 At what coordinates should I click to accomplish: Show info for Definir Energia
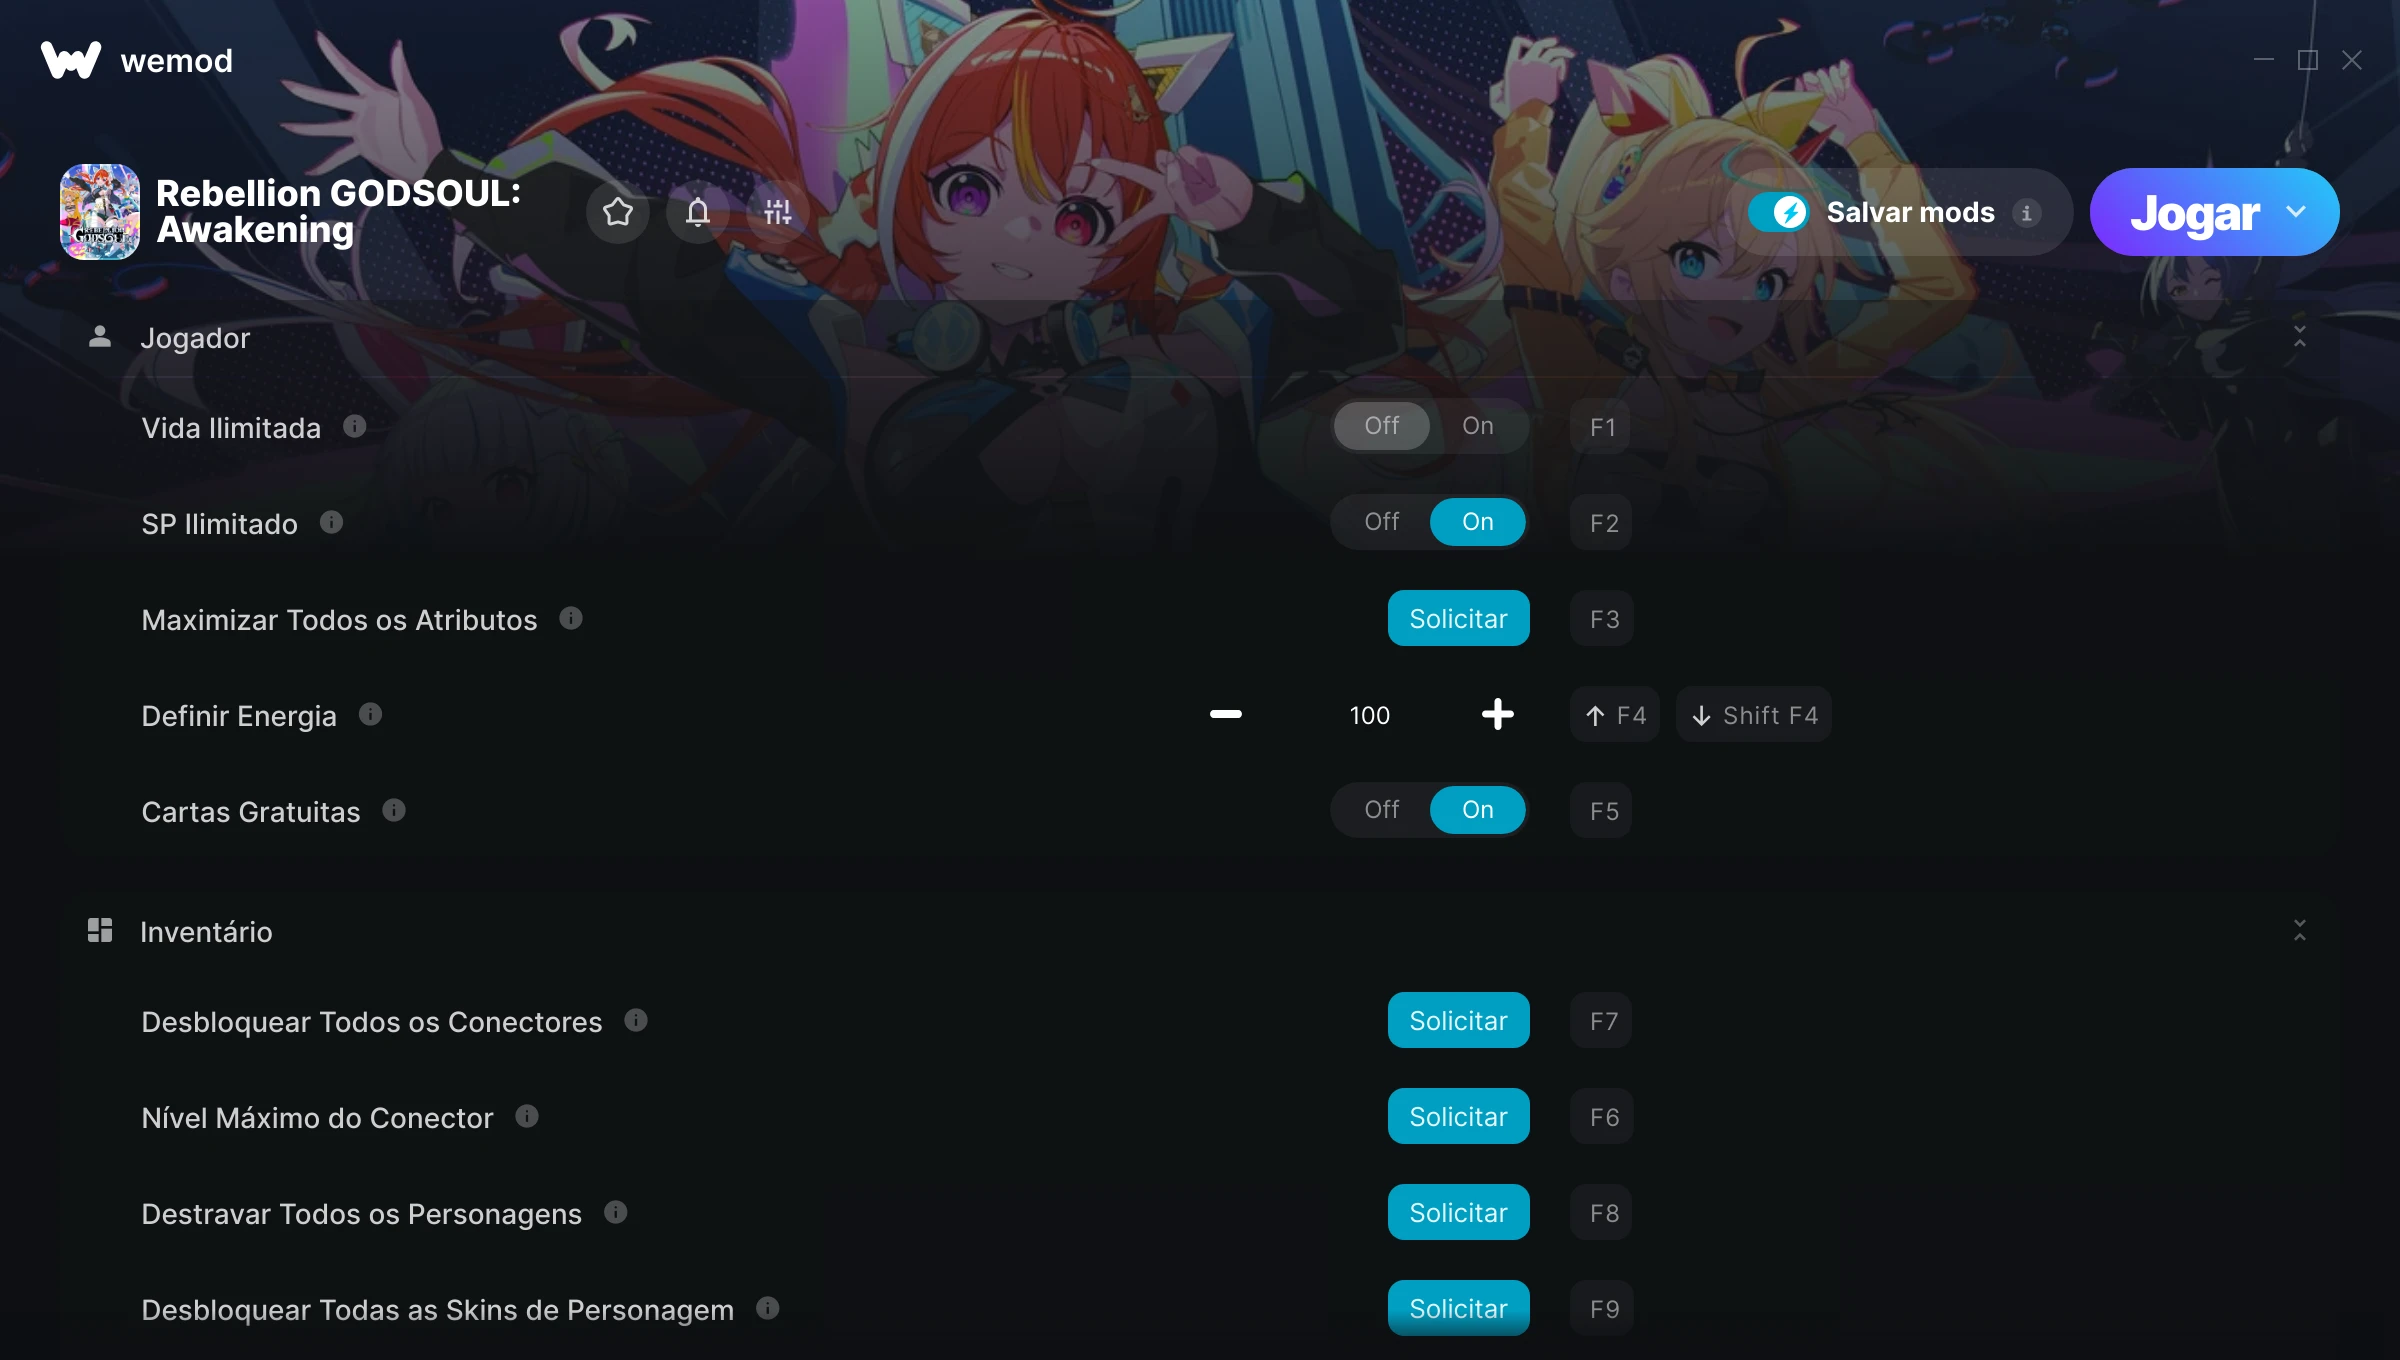click(371, 715)
